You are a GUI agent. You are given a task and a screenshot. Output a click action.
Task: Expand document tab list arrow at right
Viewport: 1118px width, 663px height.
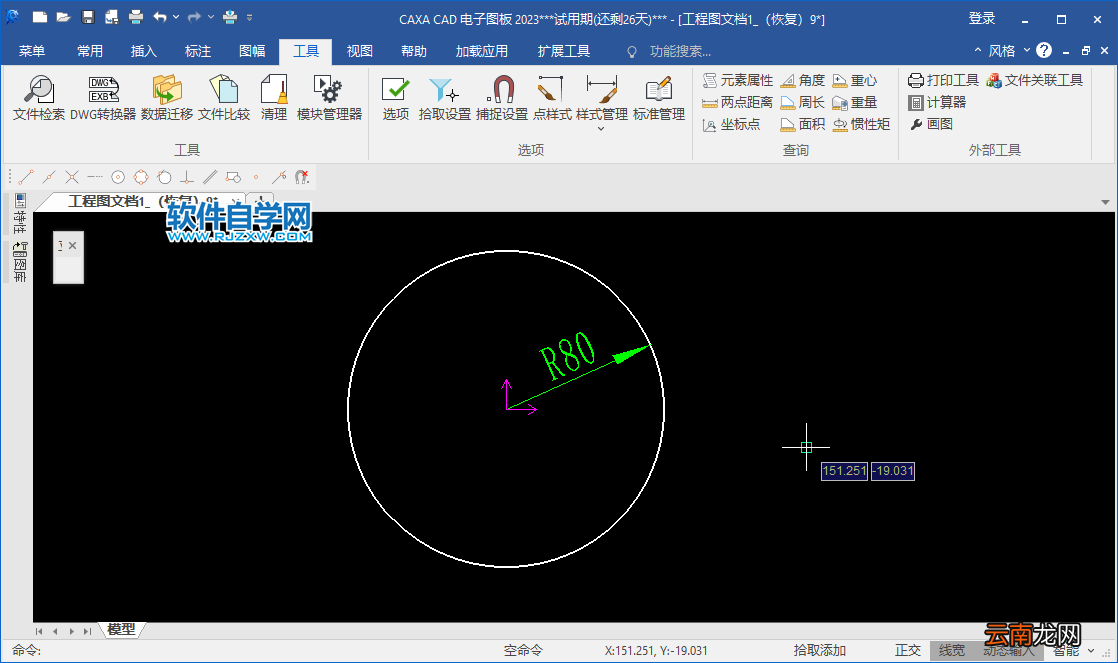(x=1105, y=202)
